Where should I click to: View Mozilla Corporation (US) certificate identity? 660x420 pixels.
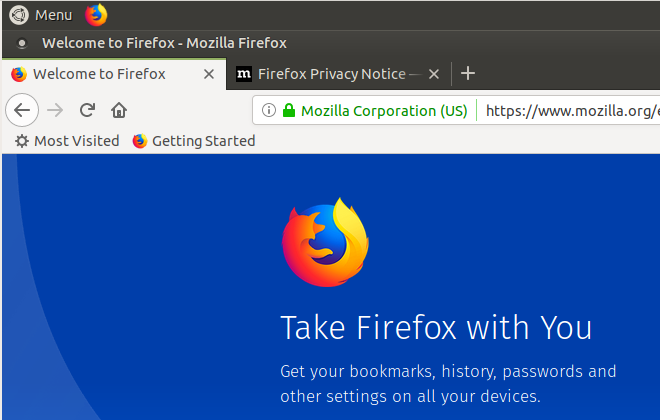pyautogui.click(x=384, y=111)
